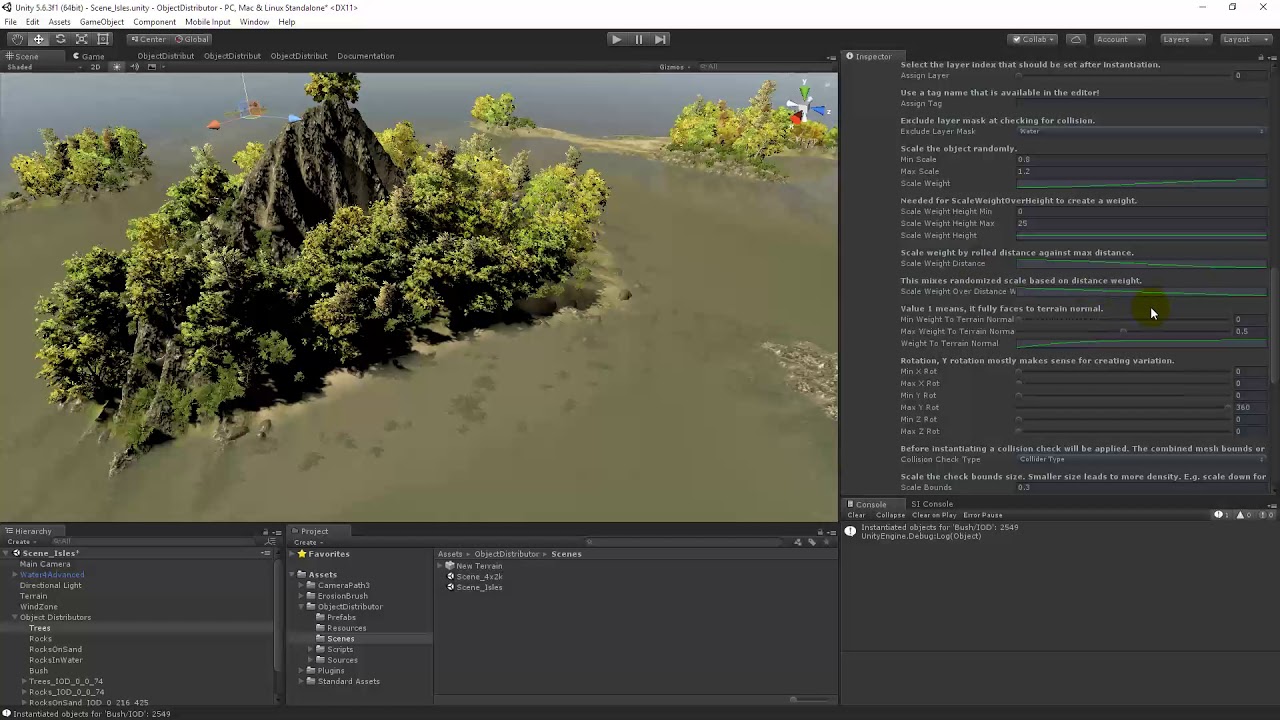Open the Layers dropdown
This screenshot has height=720, width=1280.
pos(1184,39)
